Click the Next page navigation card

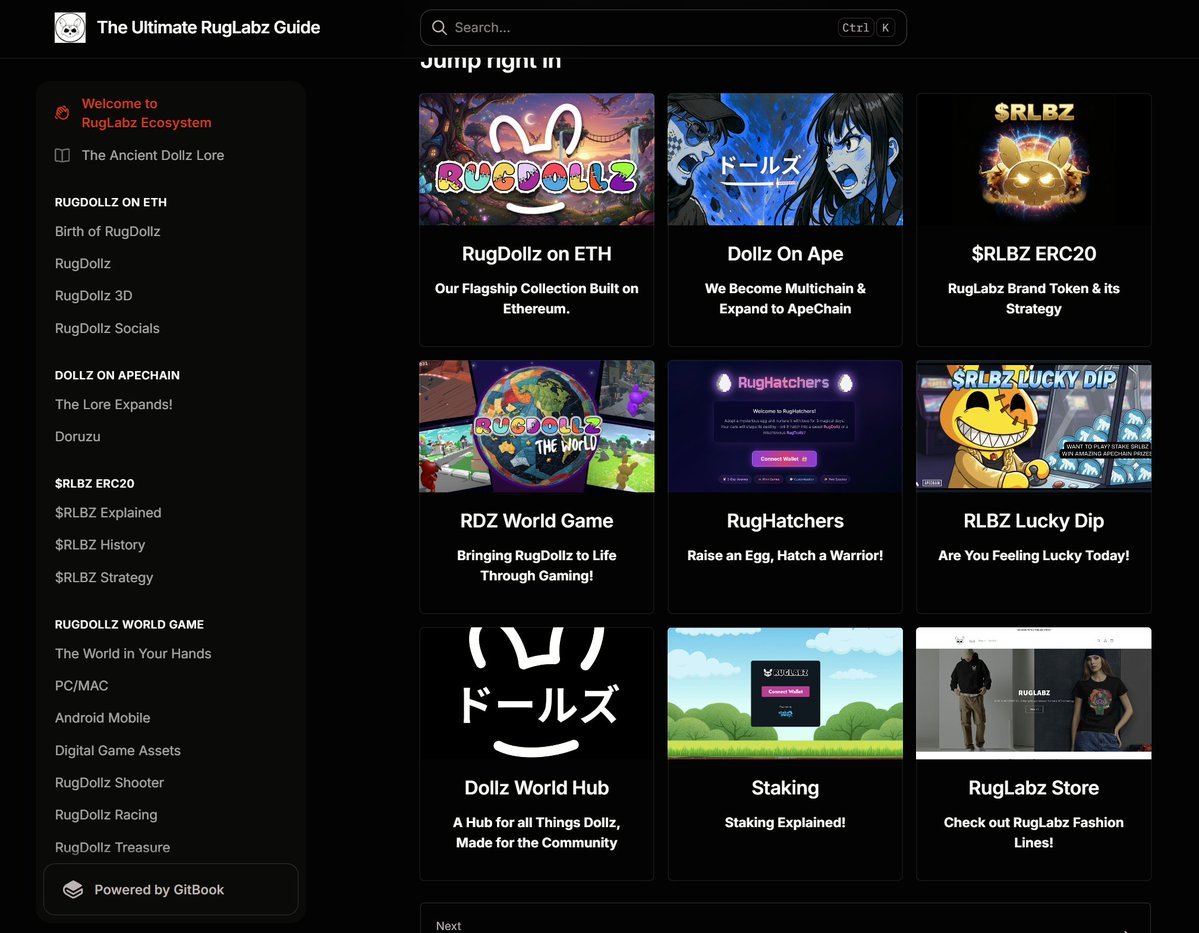click(x=785, y=918)
